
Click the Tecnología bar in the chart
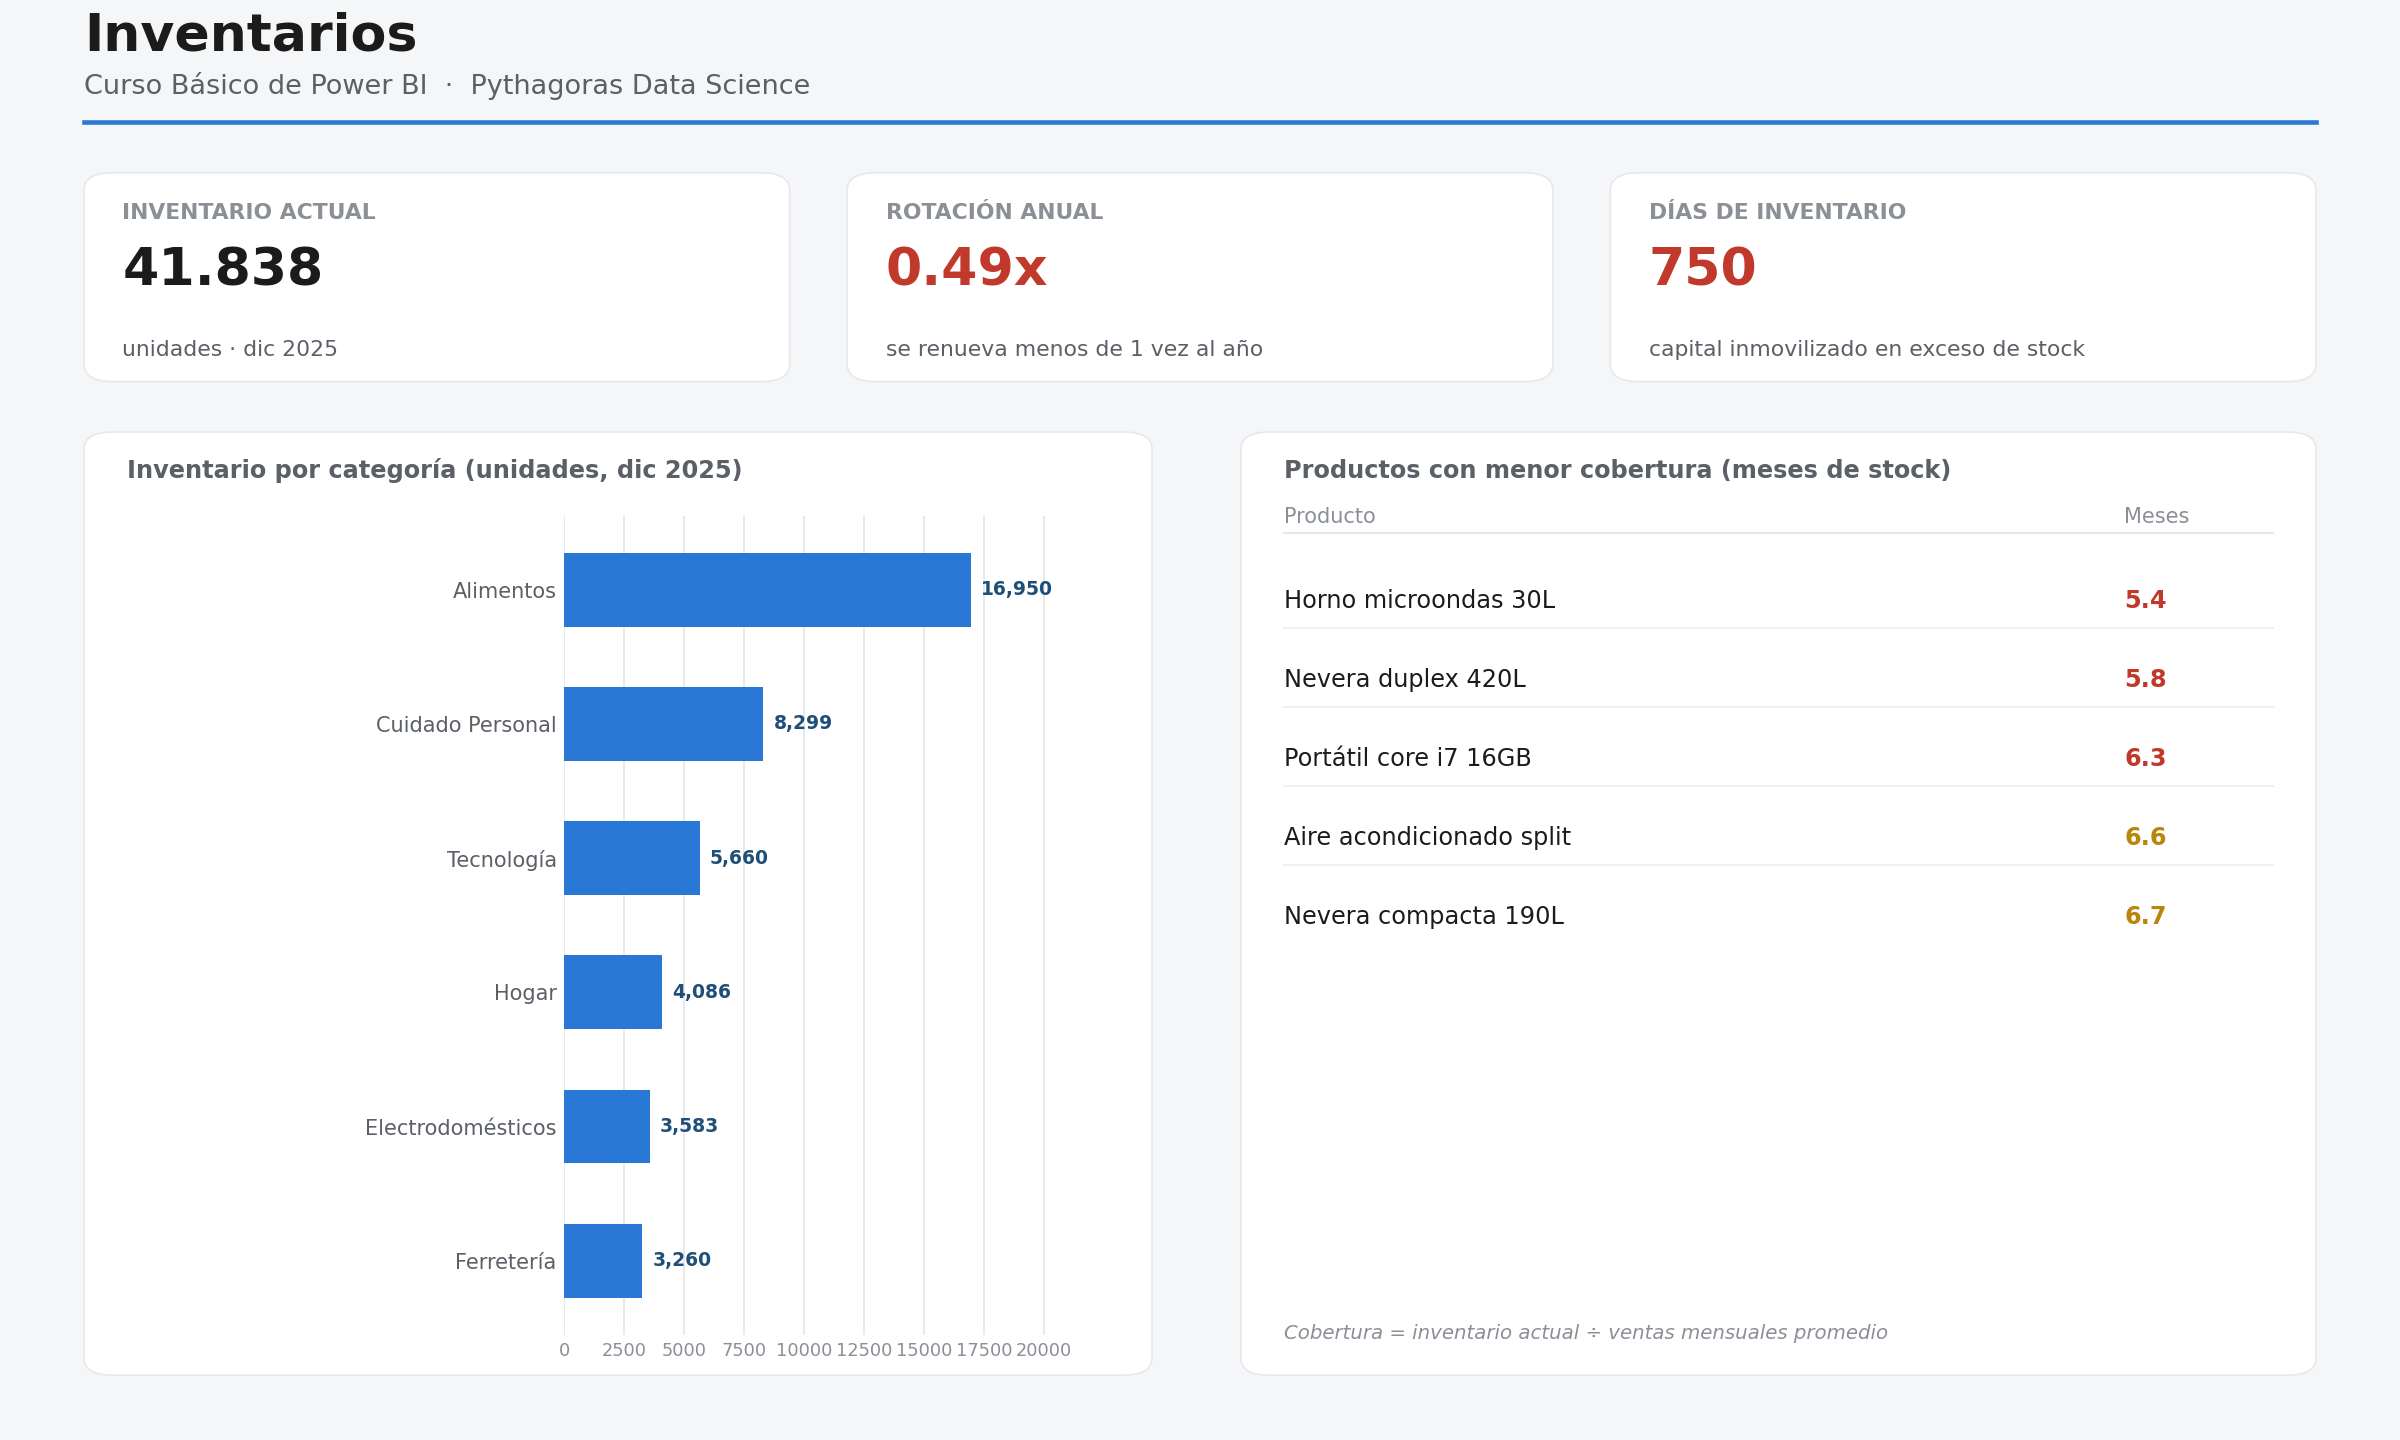(x=632, y=858)
